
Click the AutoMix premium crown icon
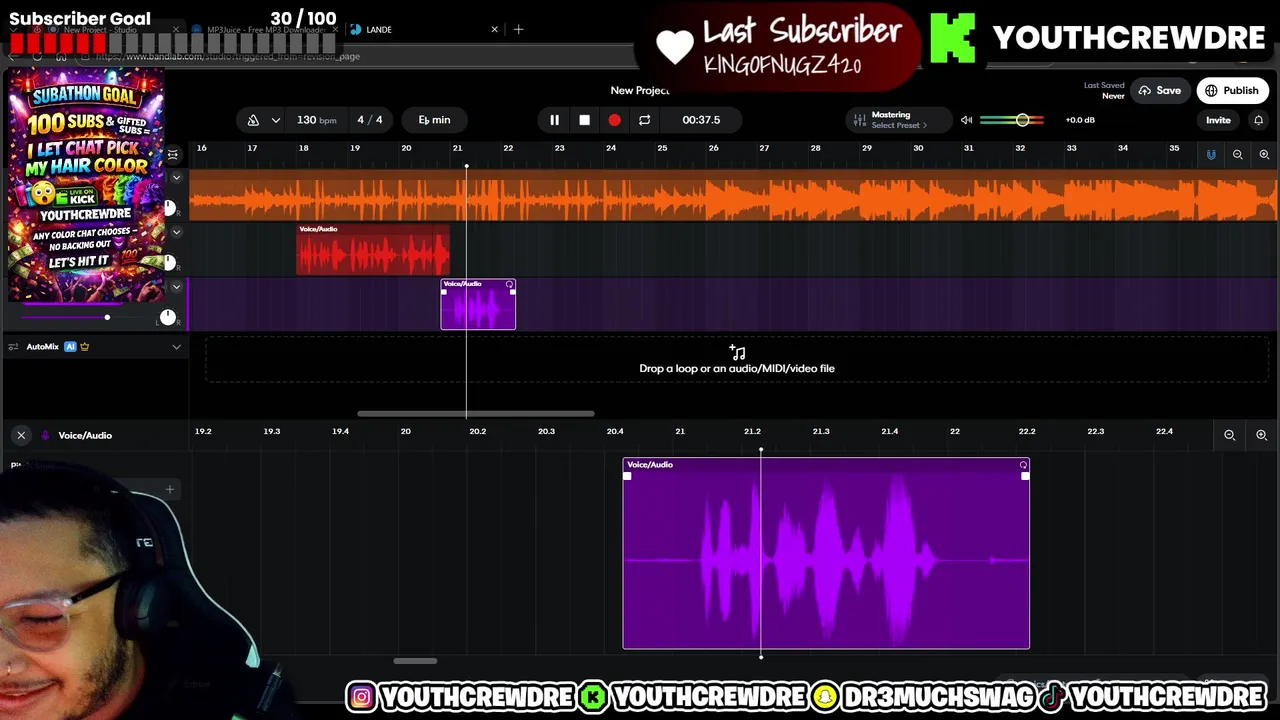84,347
